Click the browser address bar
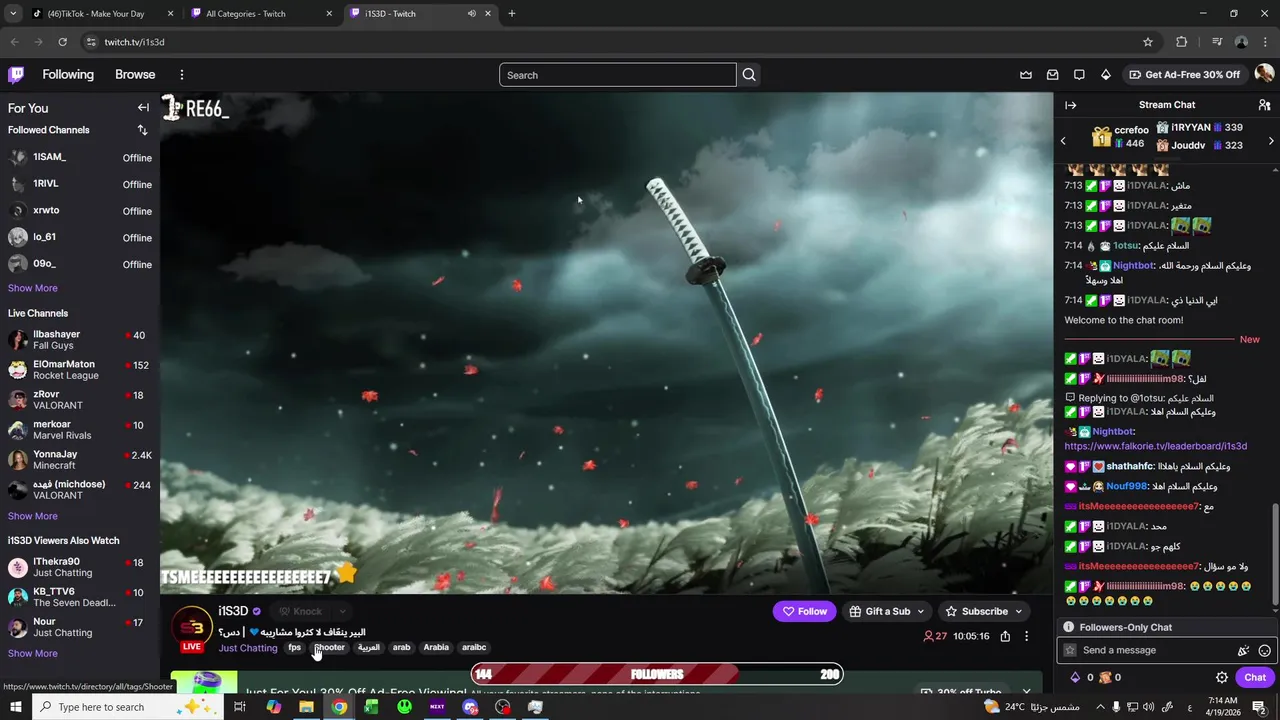1280x720 pixels. point(618,42)
